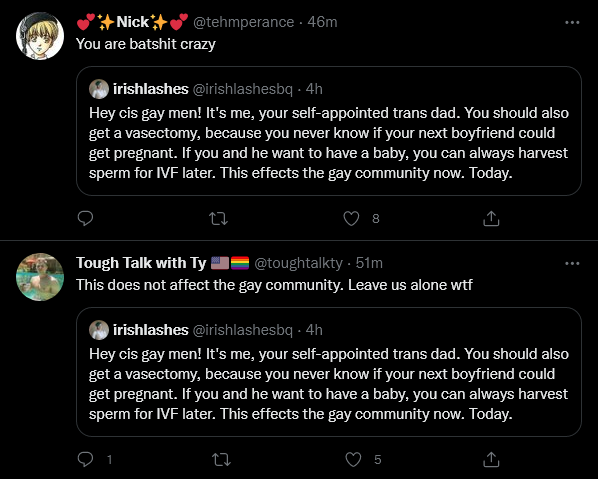Click the 51m timestamp on Ty's tweet
Image resolution: width=598 pixels, height=479 pixels.
pyautogui.click(x=369, y=263)
